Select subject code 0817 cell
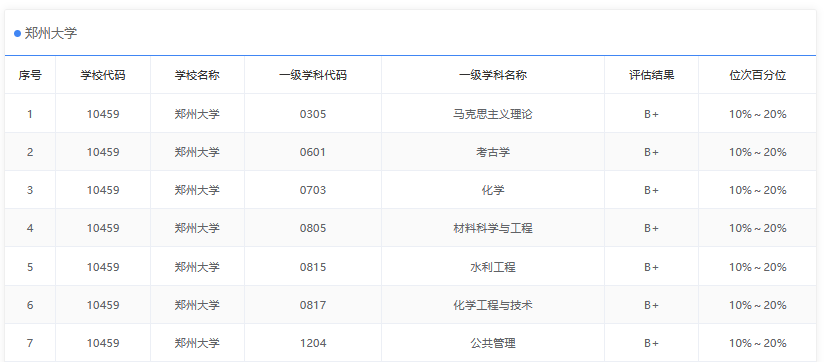This screenshot has width=827, height=362. click(x=313, y=305)
